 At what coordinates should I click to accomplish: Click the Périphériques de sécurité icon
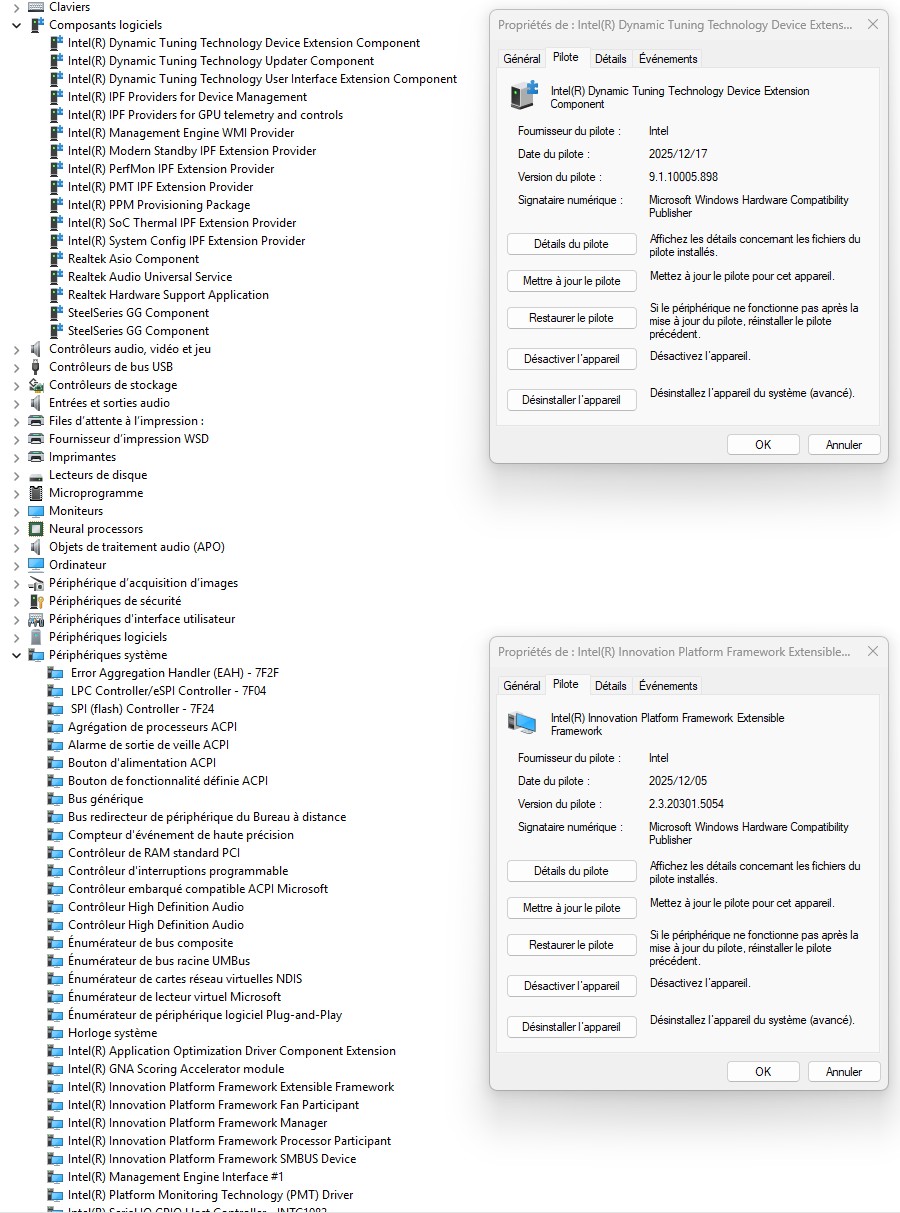36,601
